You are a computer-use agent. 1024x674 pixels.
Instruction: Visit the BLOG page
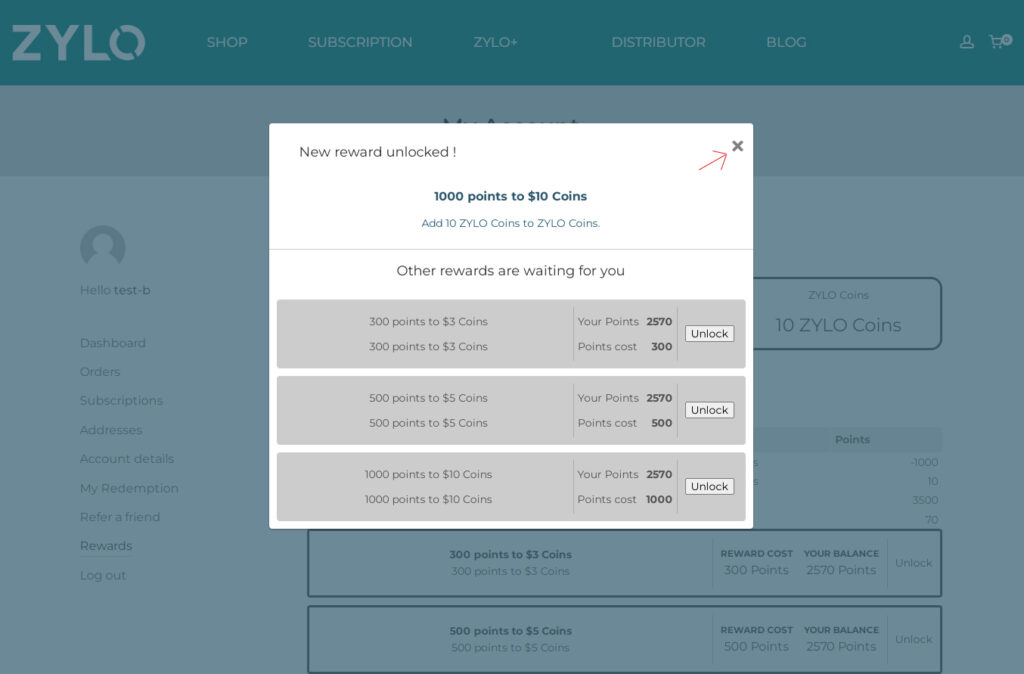tap(786, 42)
